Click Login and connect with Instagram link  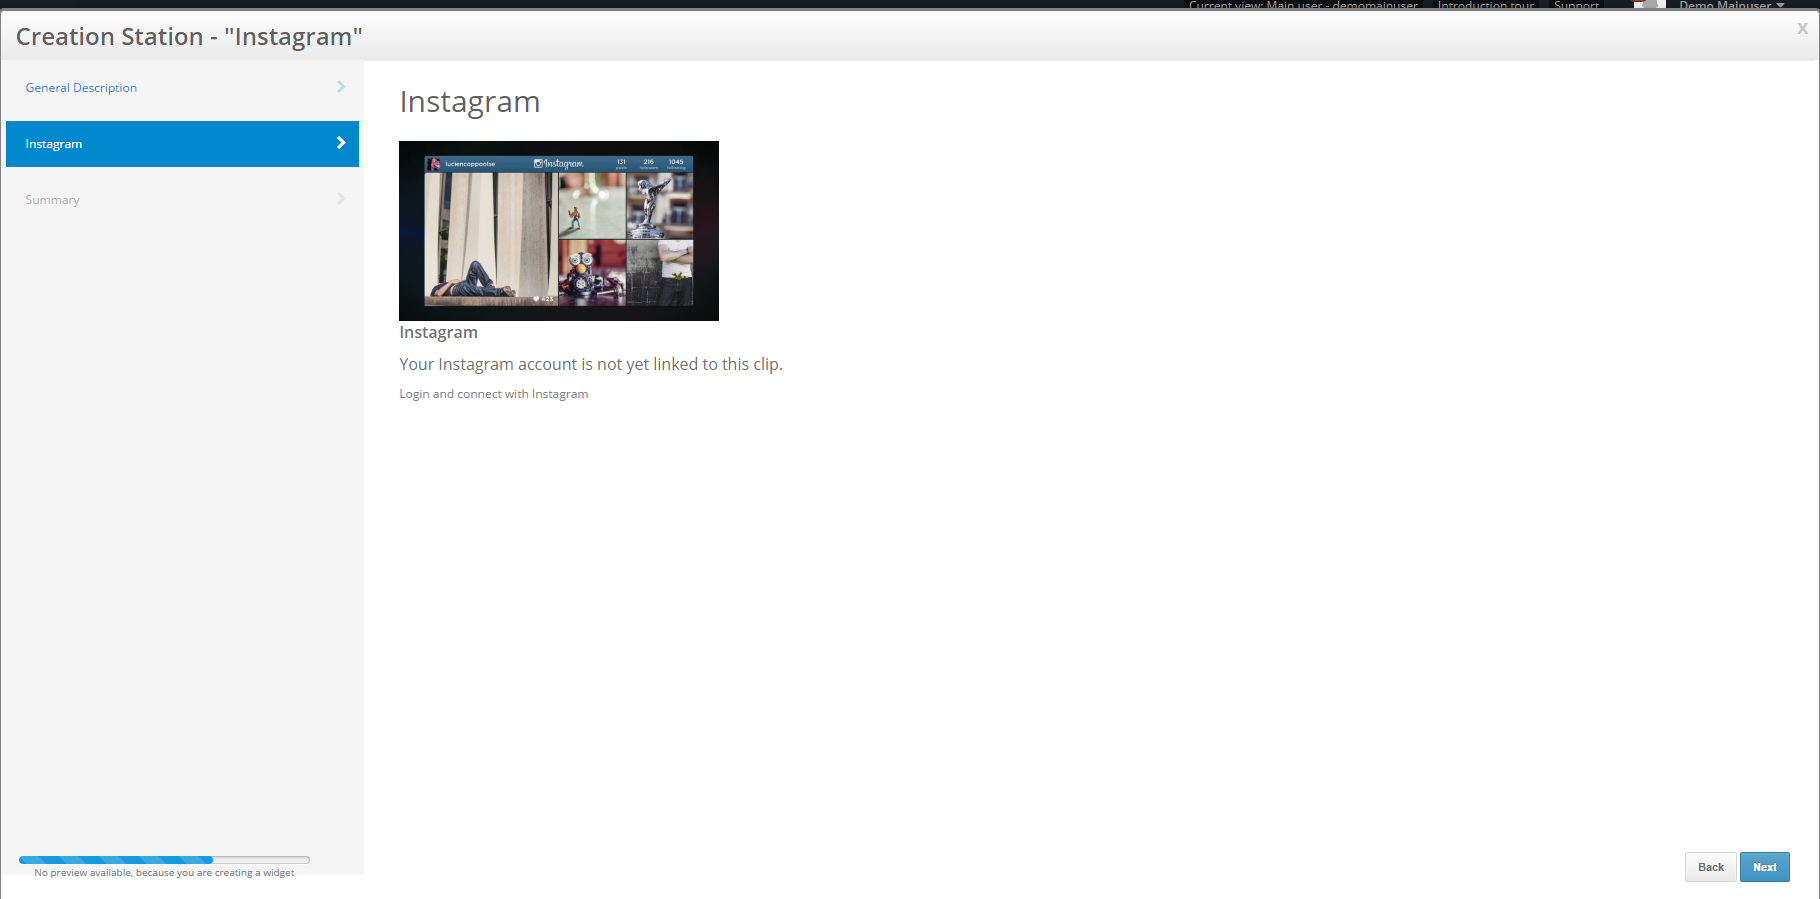click(494, 394)
